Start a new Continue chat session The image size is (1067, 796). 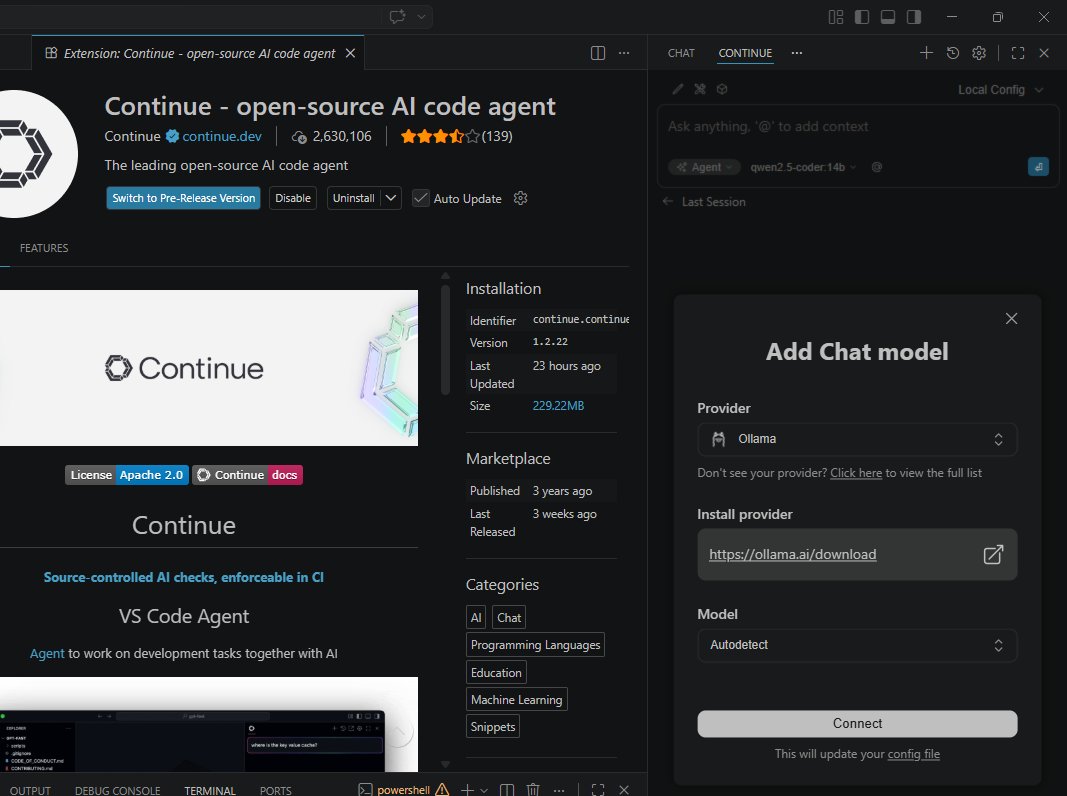(x=926, y=53)
